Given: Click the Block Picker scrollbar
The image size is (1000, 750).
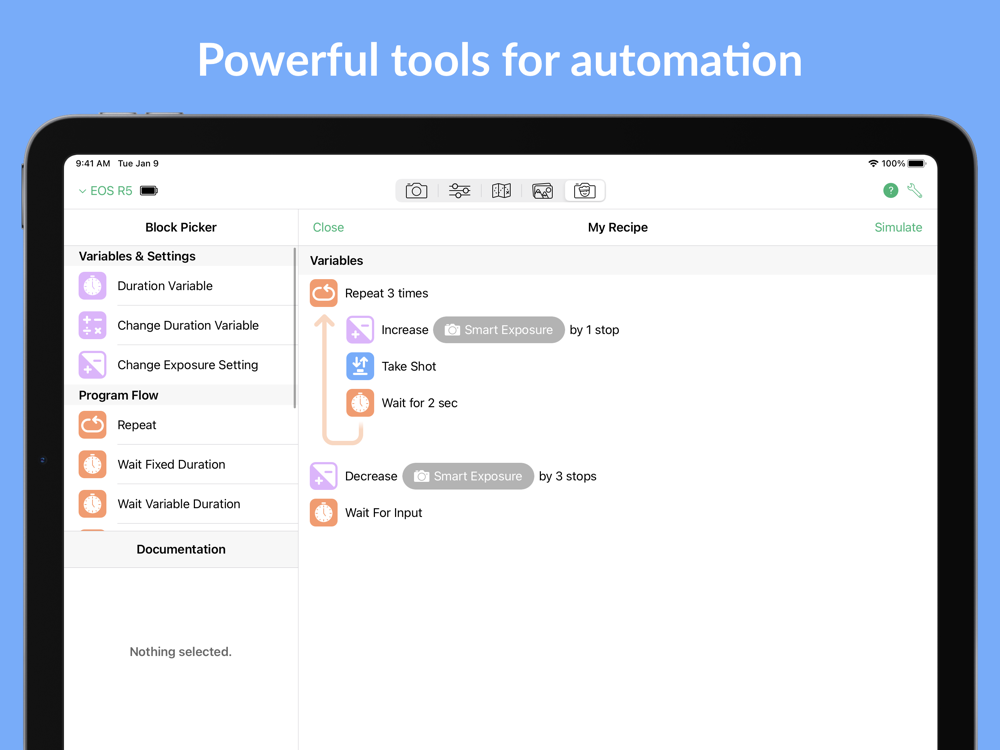Looking at the screenshot, I should click(295, 328).
